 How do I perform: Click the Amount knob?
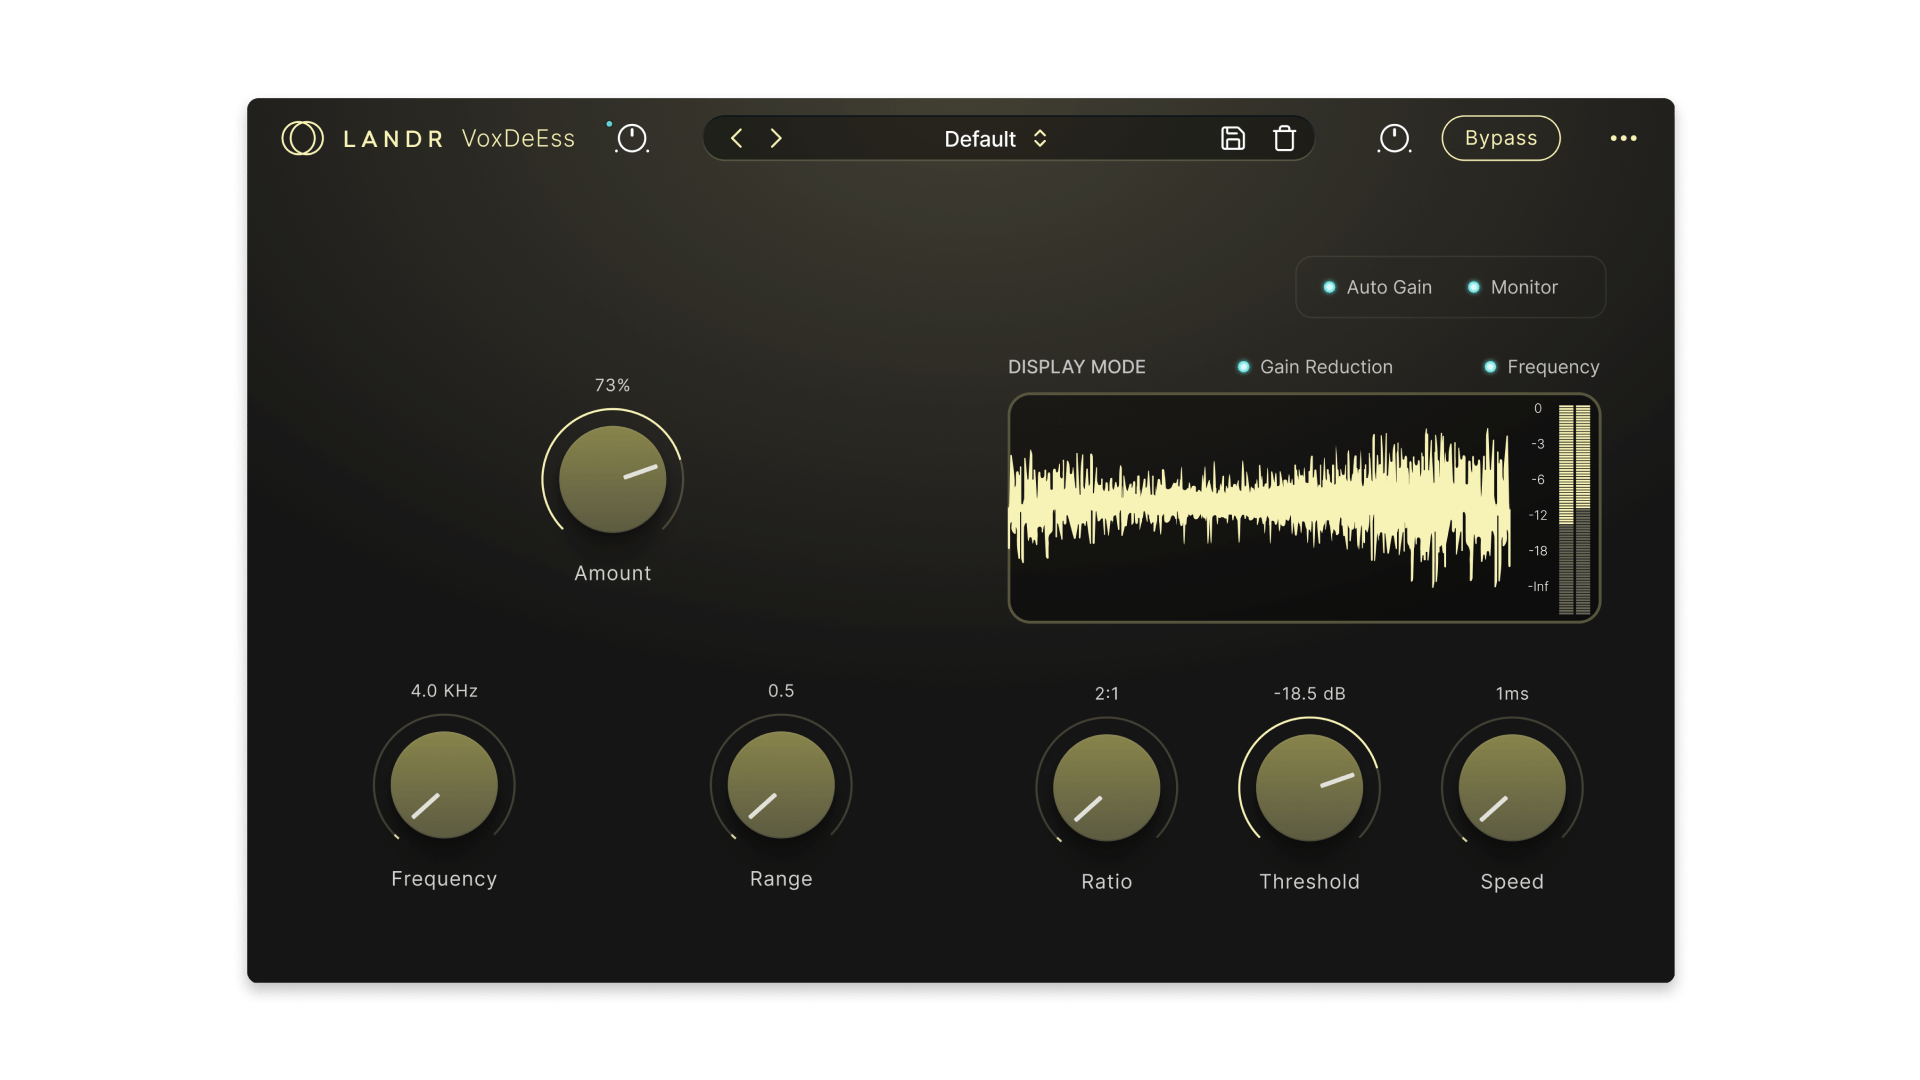pyautogui.click(x=612, y=479)
